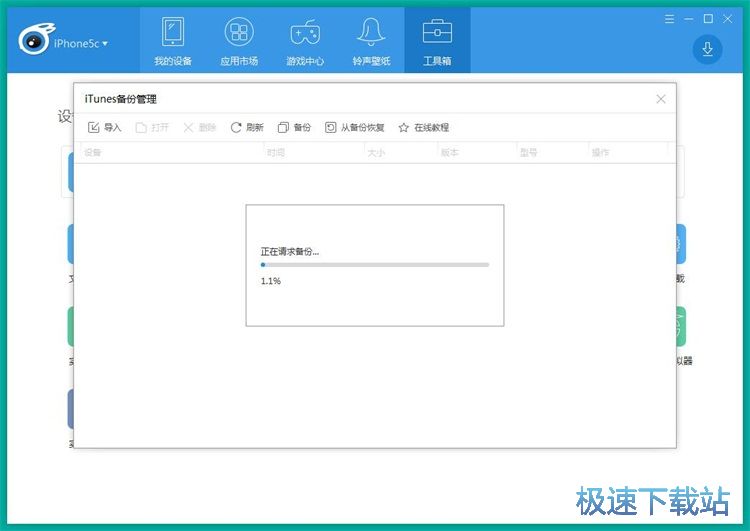Open the download manager arrow button
The image size is (750, 531).
point(707,49)
